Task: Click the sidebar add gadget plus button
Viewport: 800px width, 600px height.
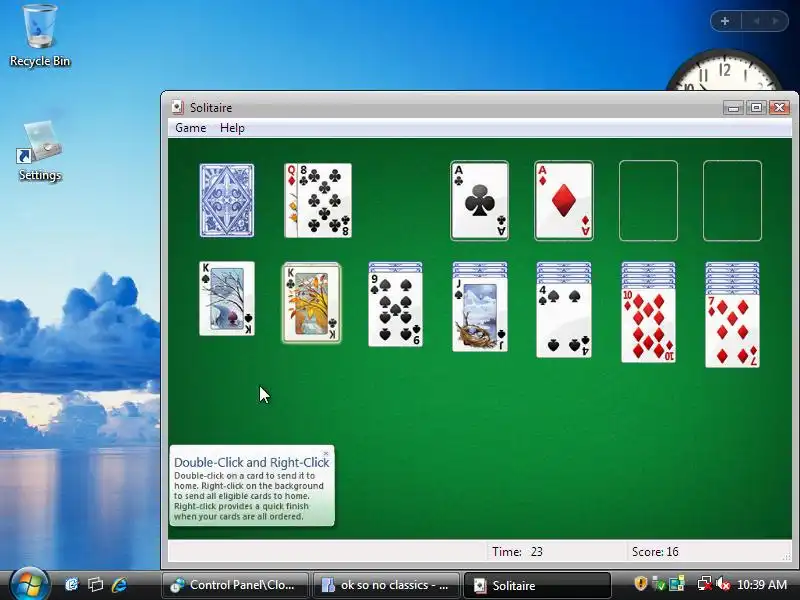Action: pyautogui.click(x=724, y=21)
